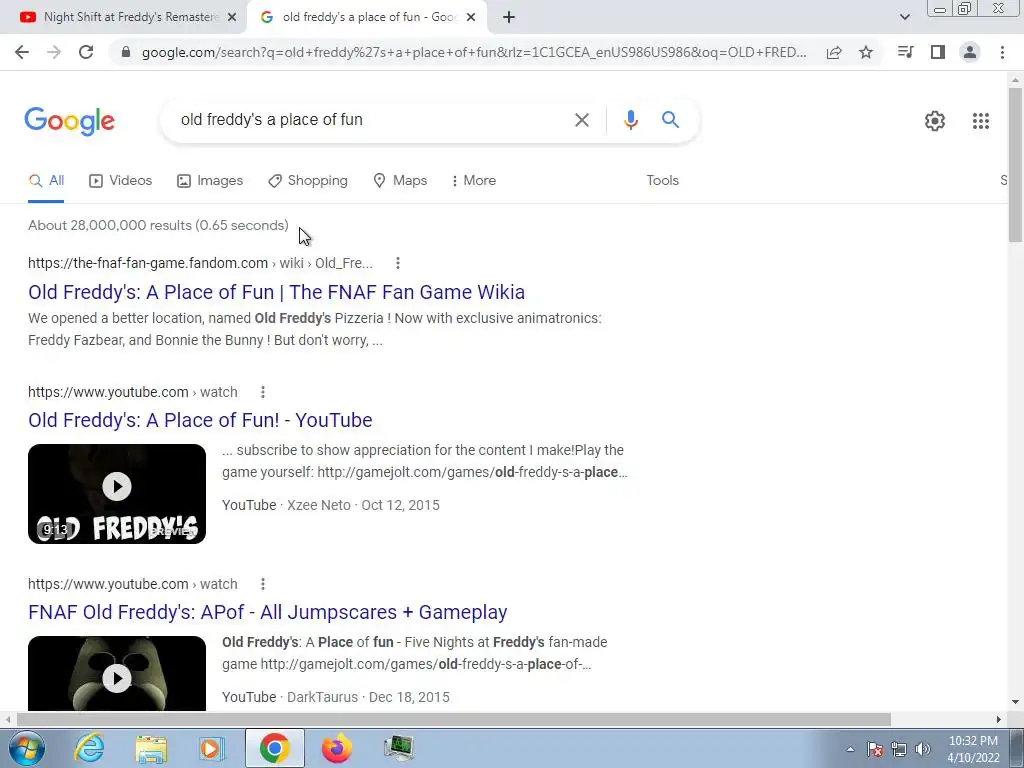Share this page via share icon

click(x=834, y=52)
